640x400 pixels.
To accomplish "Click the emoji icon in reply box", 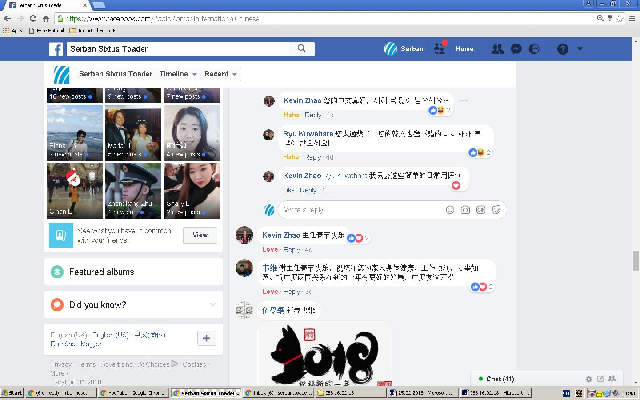I will [x=450, y=210].
